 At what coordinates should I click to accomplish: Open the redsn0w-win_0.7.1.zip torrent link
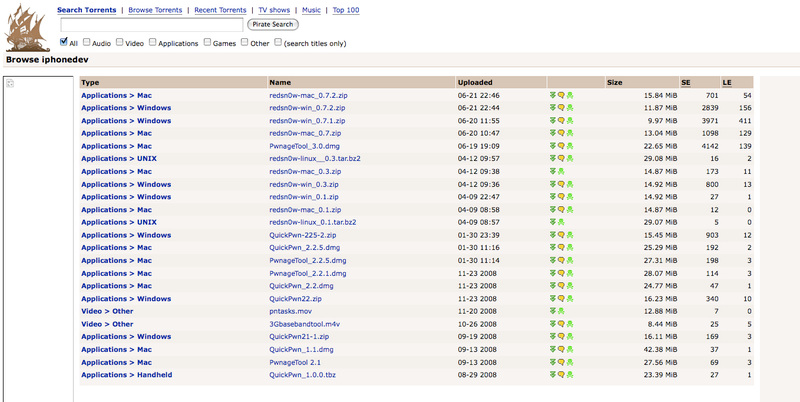click(307, 120)
